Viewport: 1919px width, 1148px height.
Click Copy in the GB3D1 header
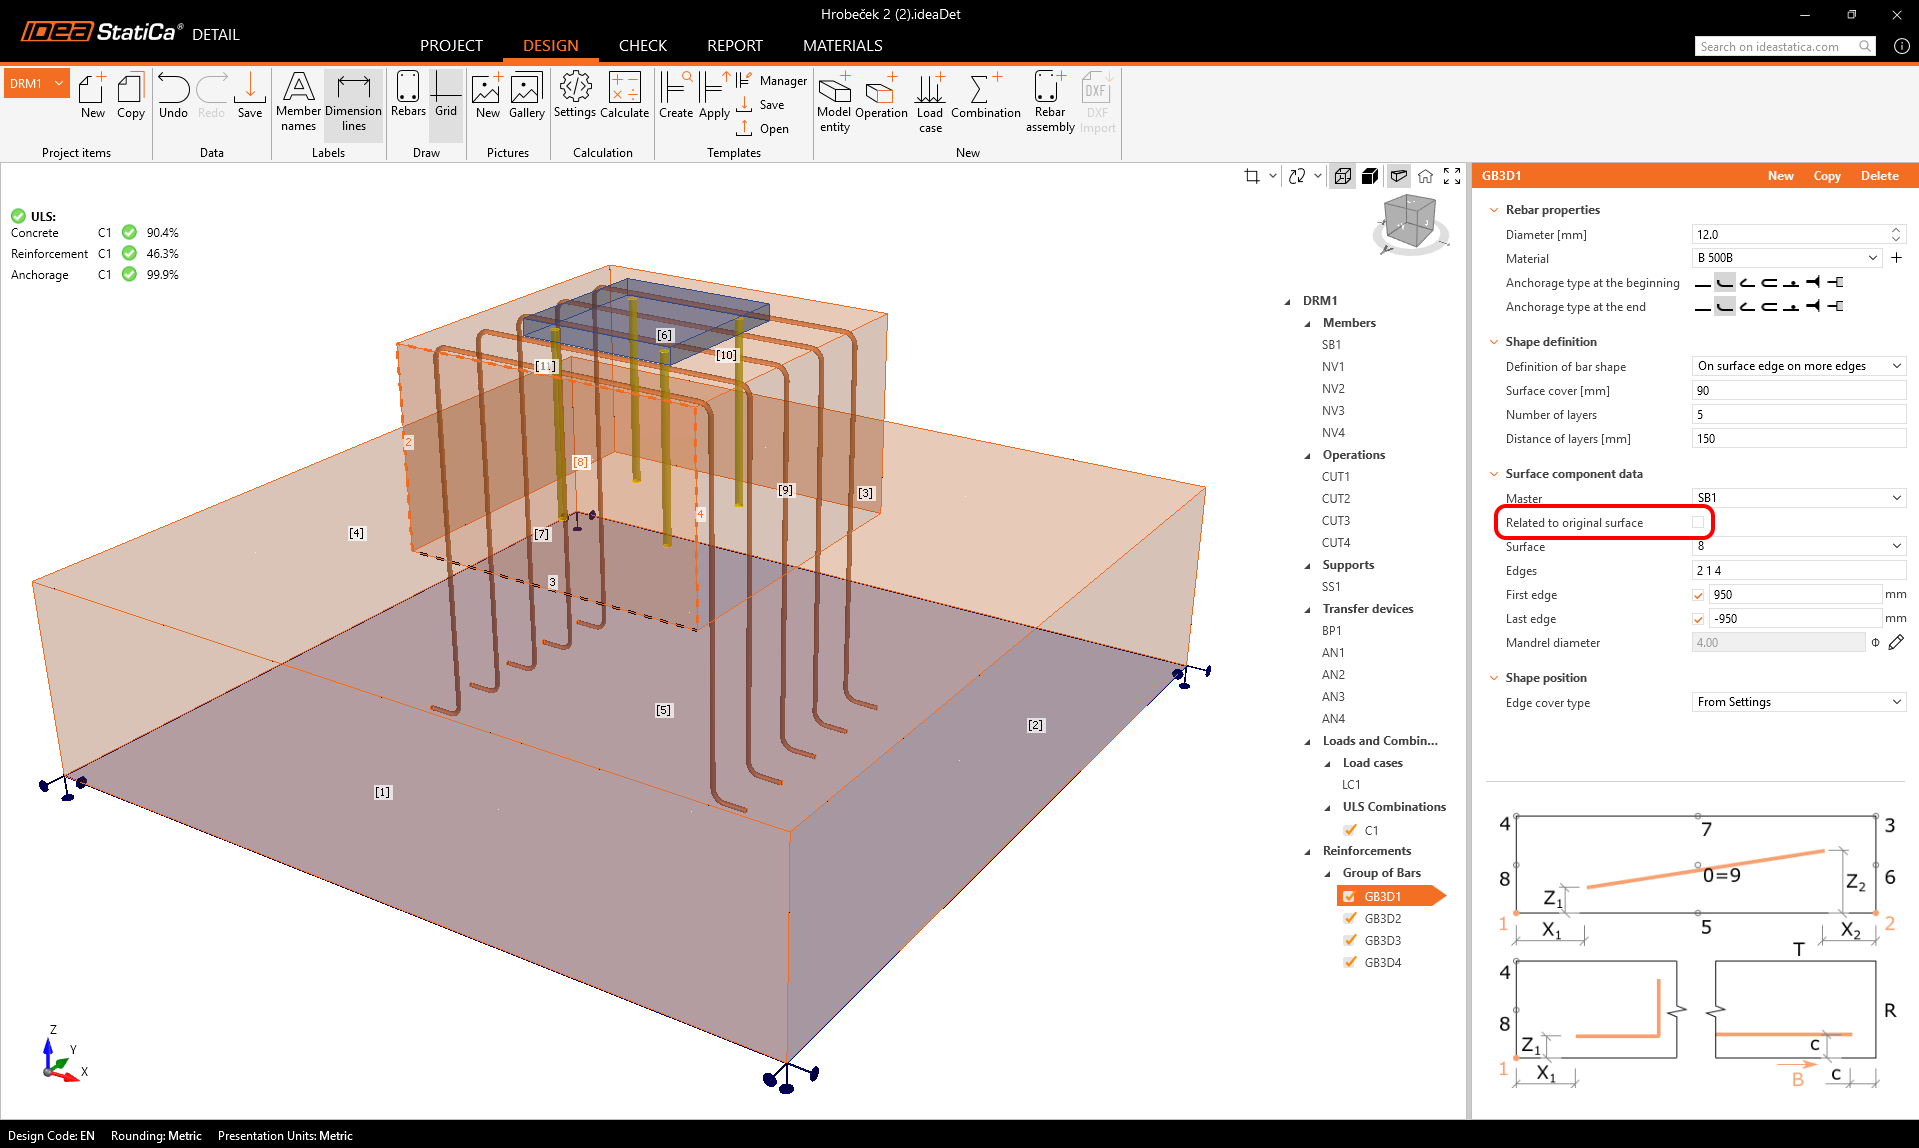tap(1826, 176)
